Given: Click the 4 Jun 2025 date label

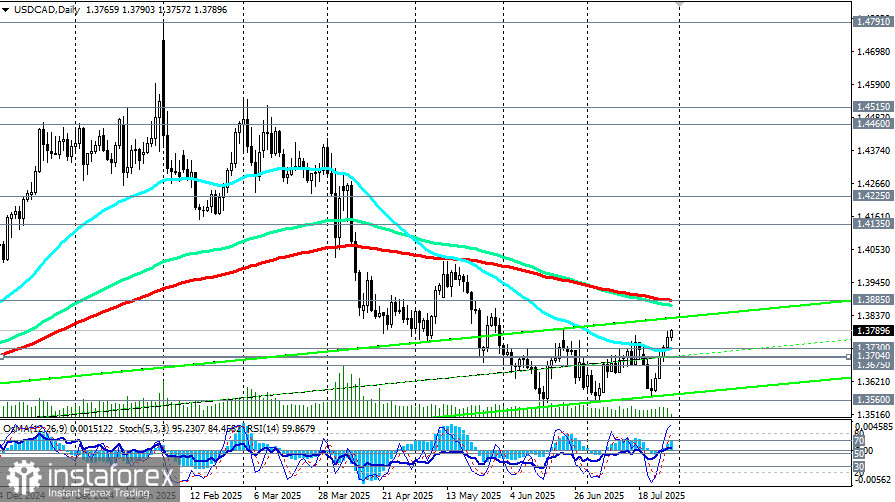Looking at the screenshot, I should tap(533, 496).
